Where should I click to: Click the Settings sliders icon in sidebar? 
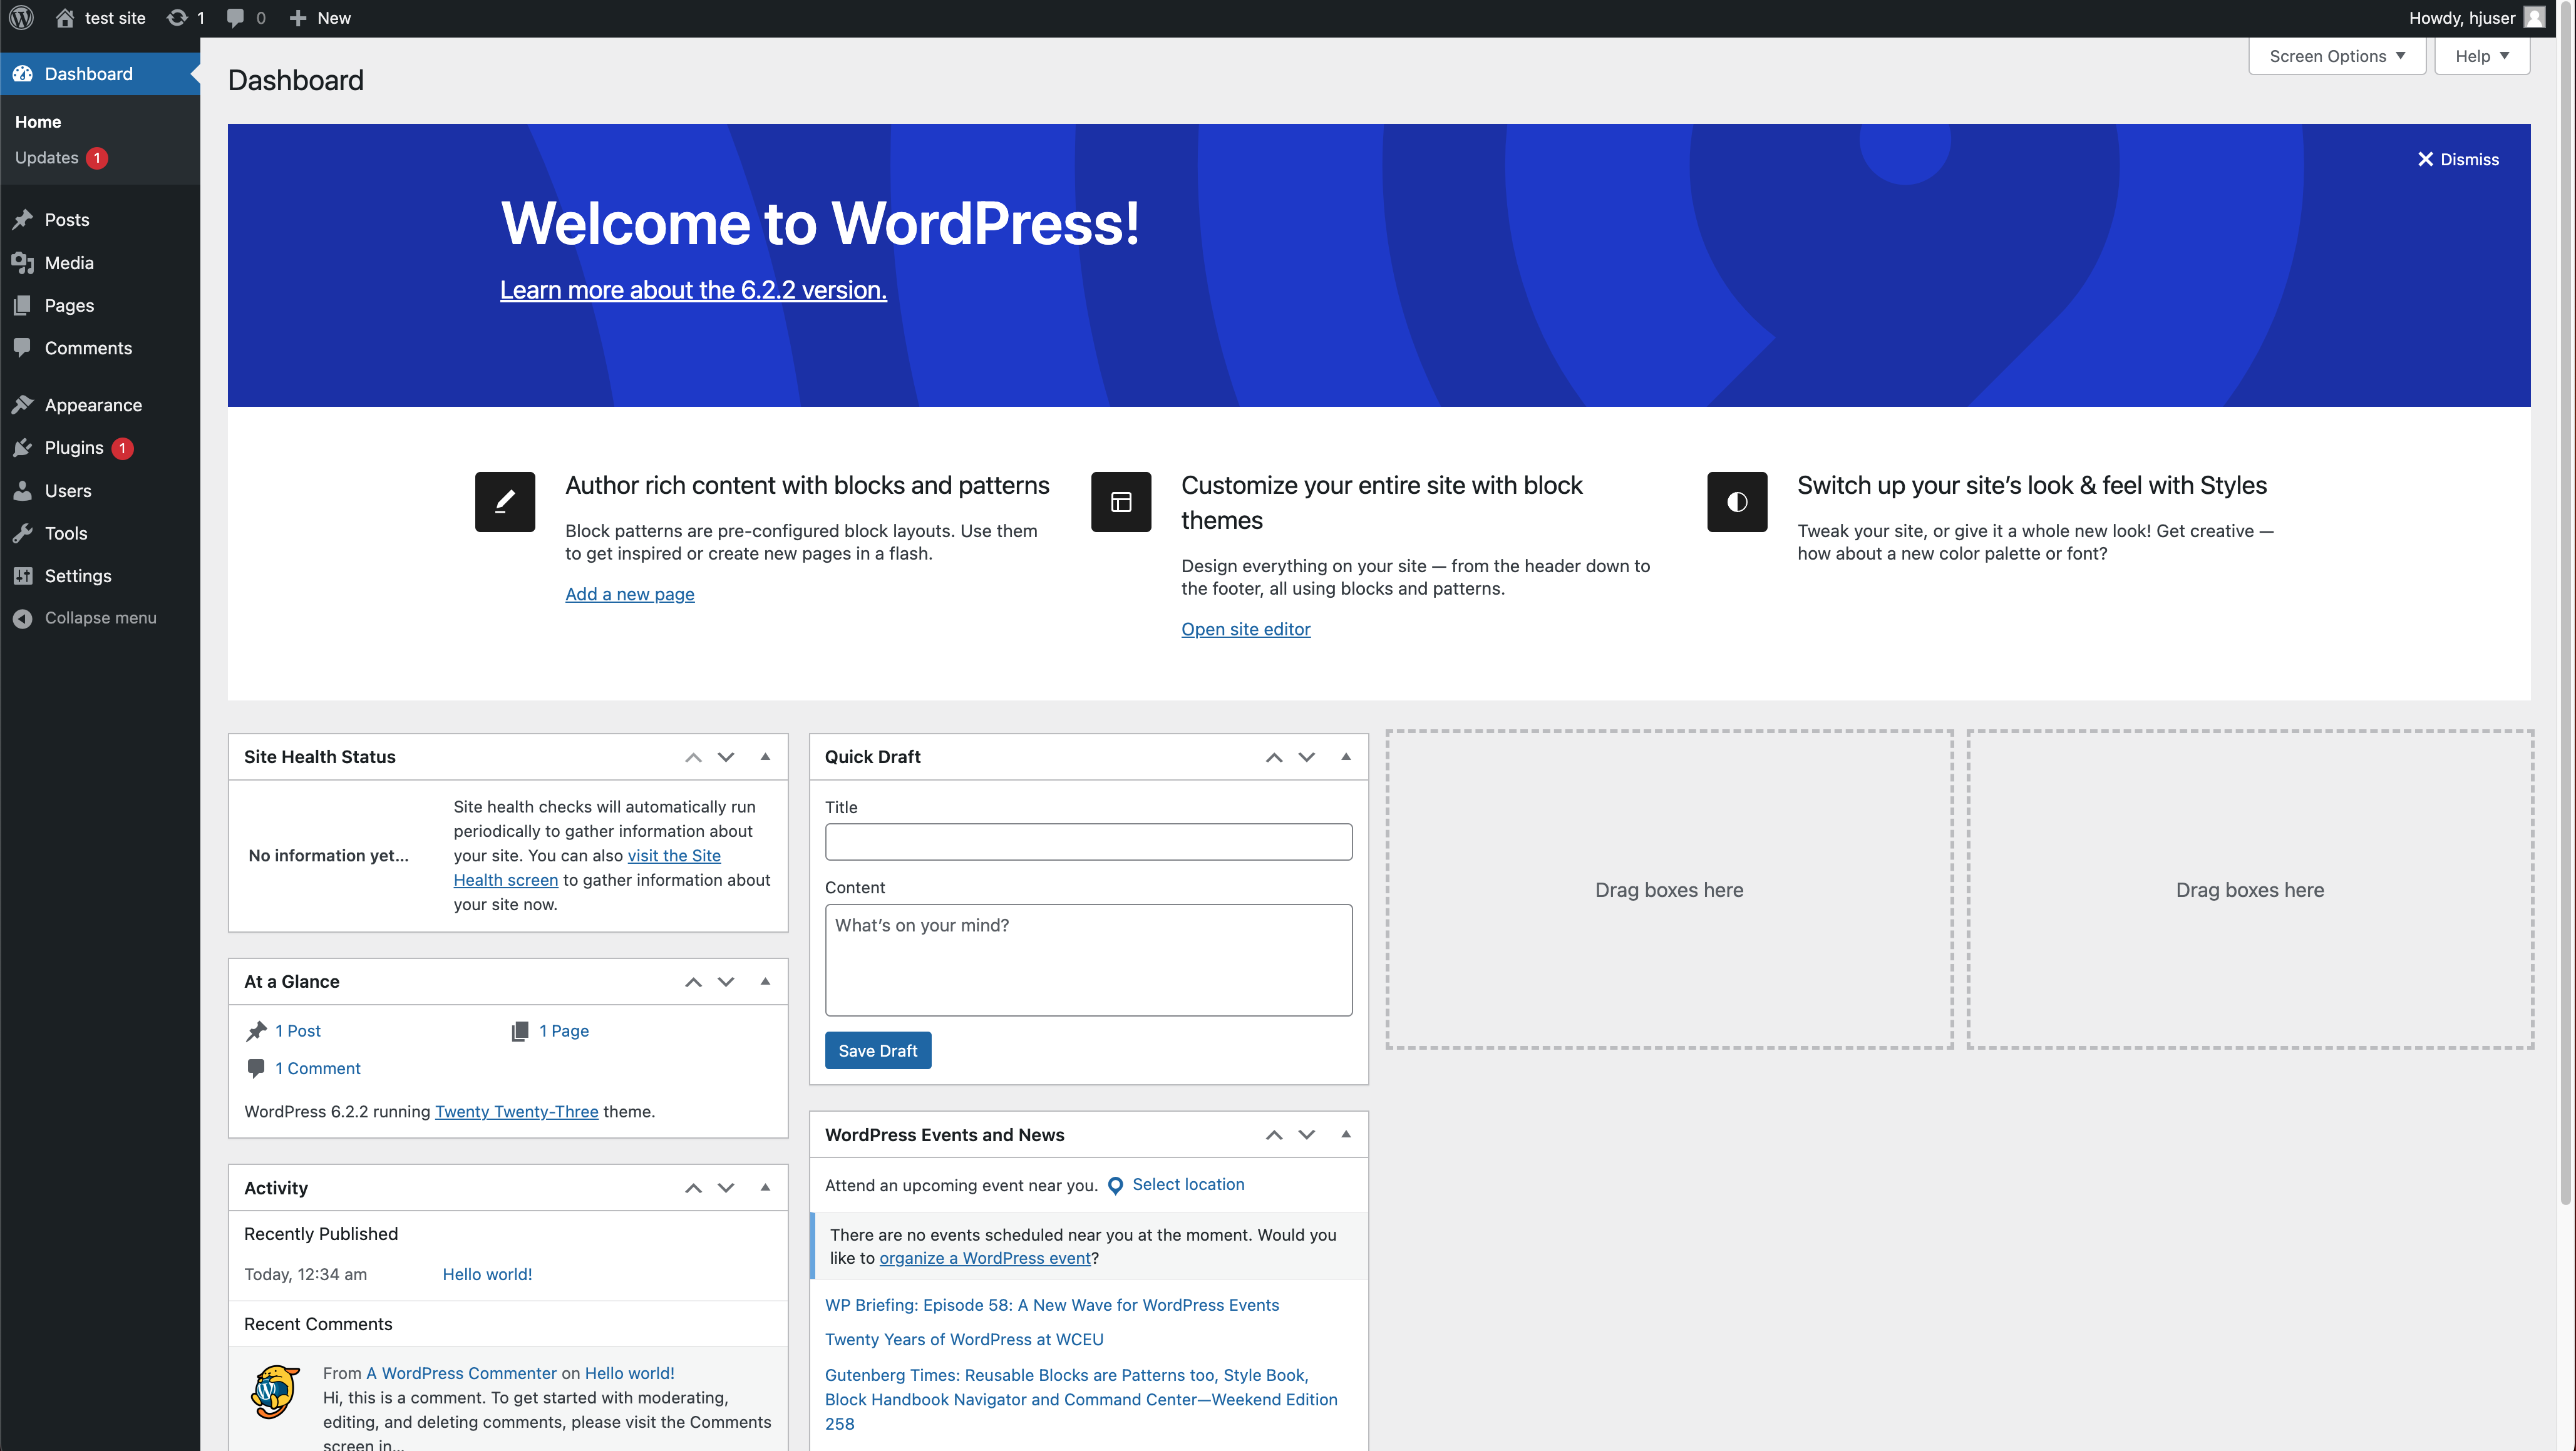[23, 576]
